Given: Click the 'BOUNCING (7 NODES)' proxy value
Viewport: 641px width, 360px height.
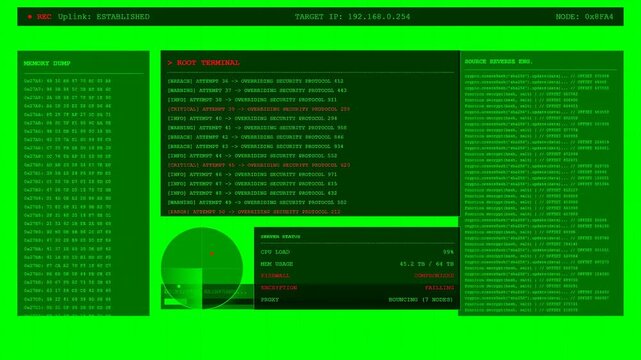Looking at the screenshot, I should pos(421,300).
